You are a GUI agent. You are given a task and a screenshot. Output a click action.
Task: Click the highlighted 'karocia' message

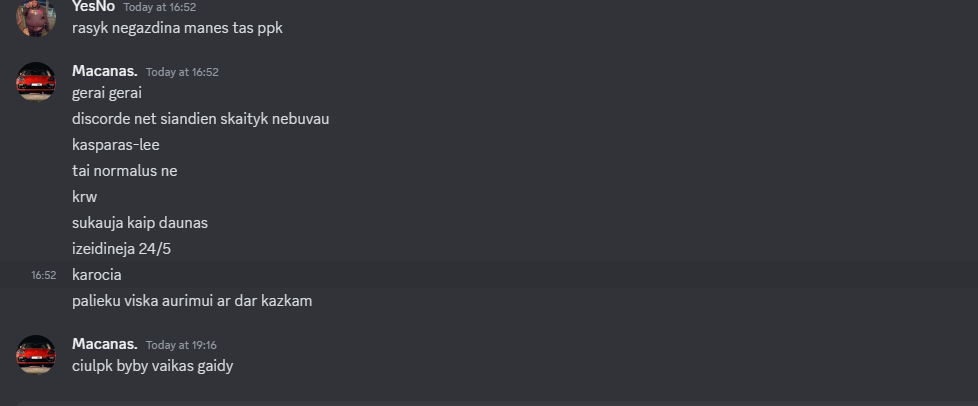pyautogui.click(x=97, y=275)
